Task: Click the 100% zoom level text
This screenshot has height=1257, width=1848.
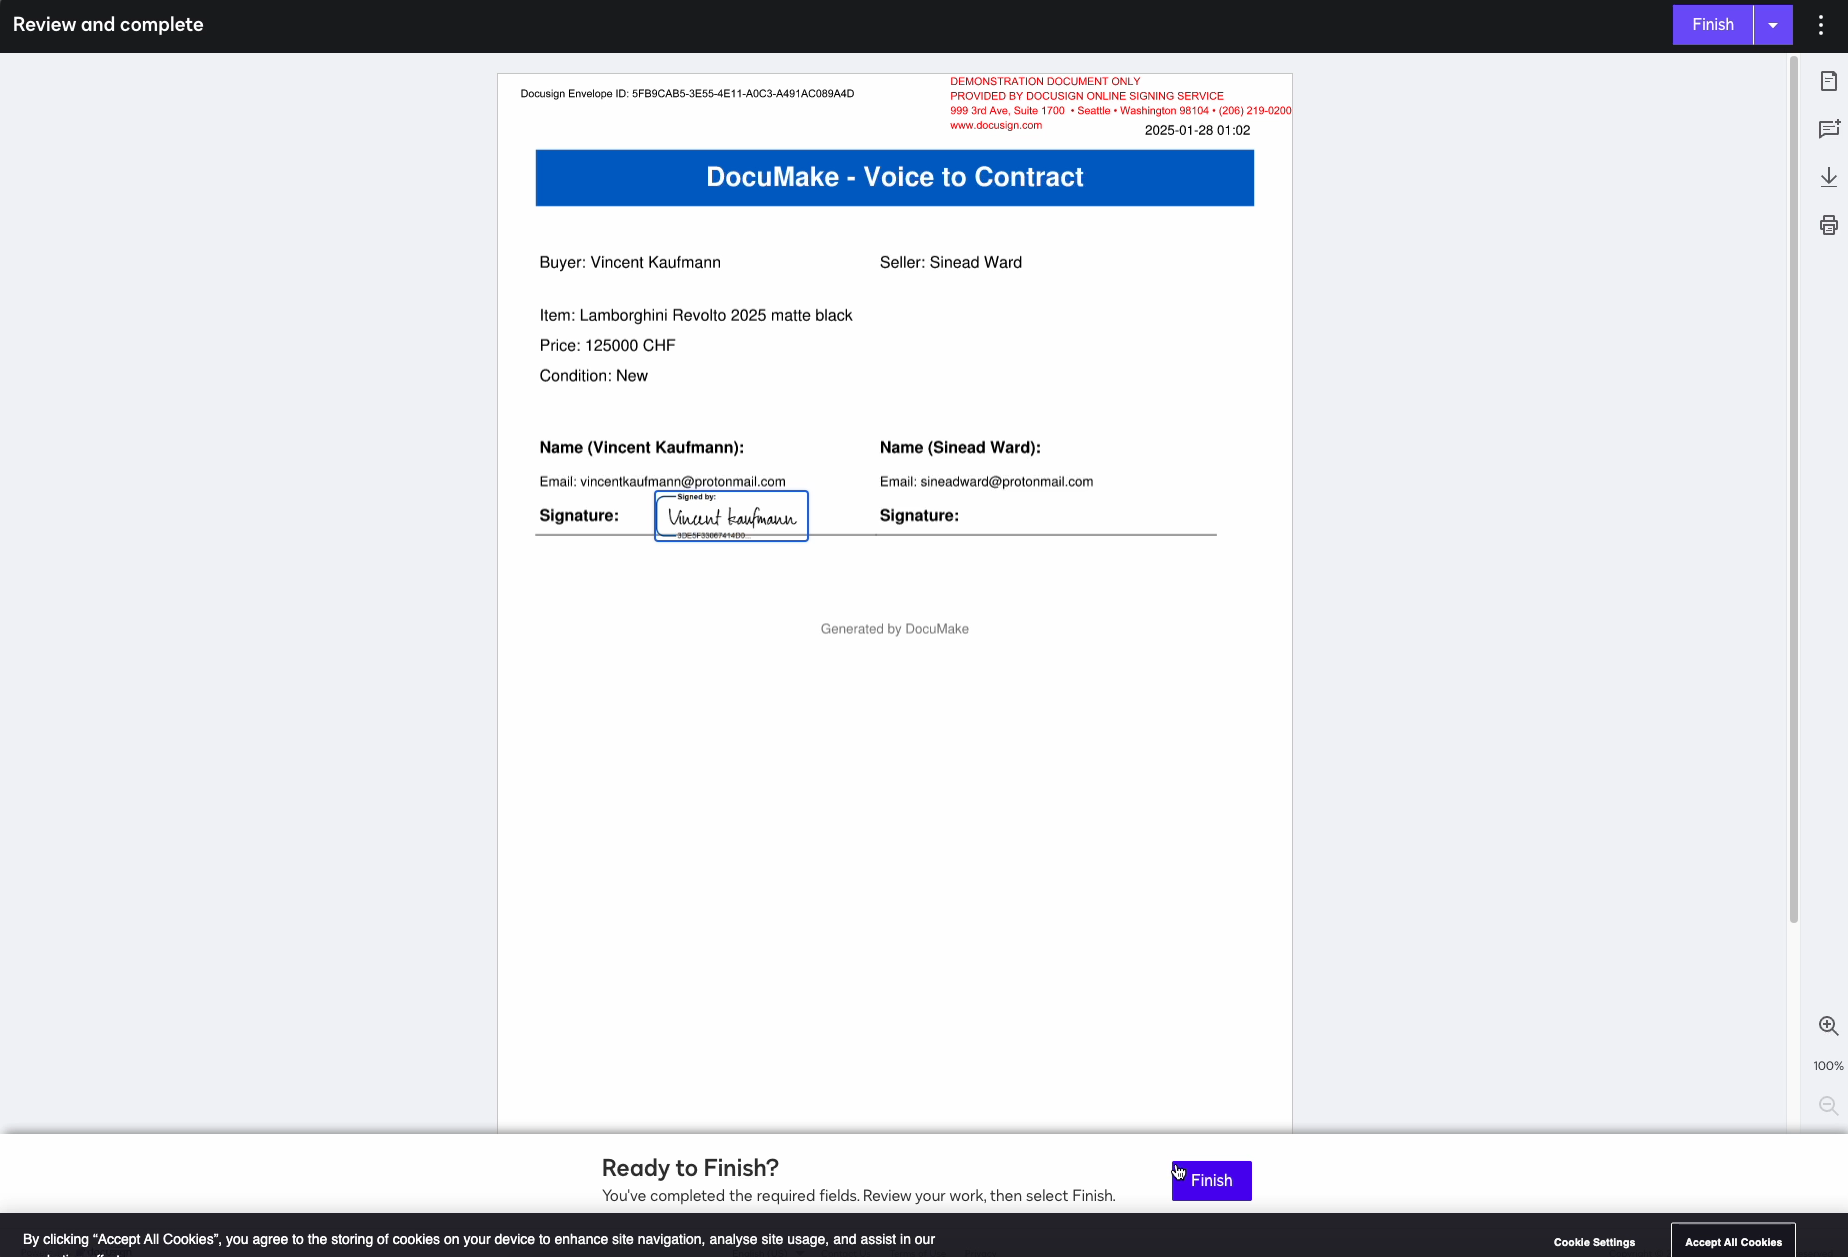Action: click(1828, 1066)
